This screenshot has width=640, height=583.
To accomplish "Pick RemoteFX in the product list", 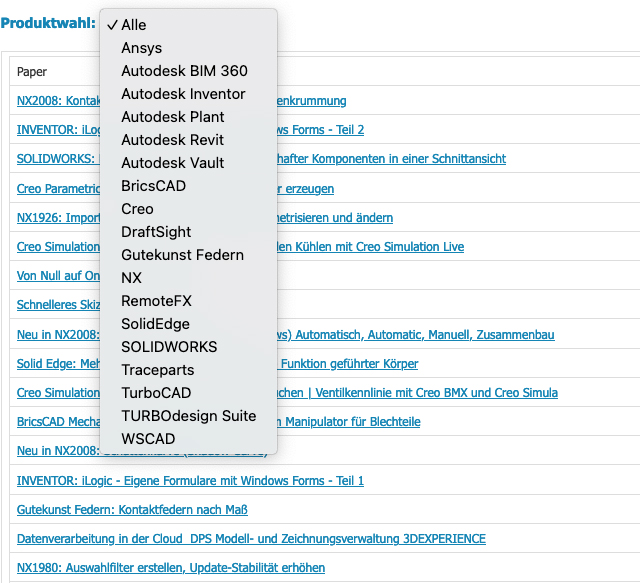I will 188,301.
